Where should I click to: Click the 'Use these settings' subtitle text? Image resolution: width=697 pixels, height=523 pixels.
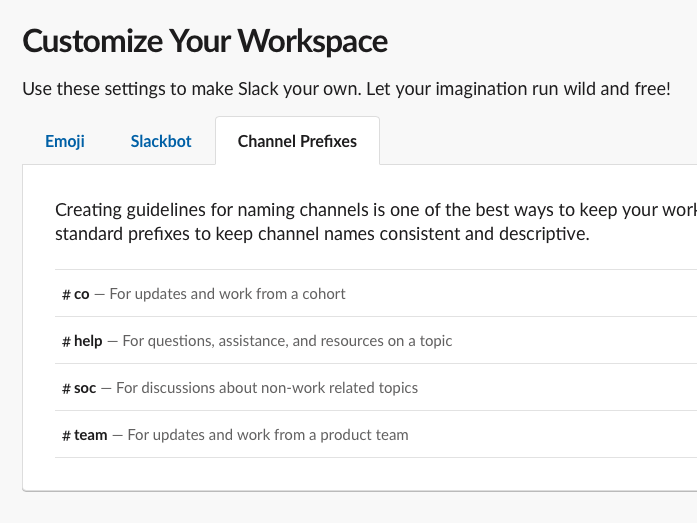pyautogui.click(x=346, y=88)
